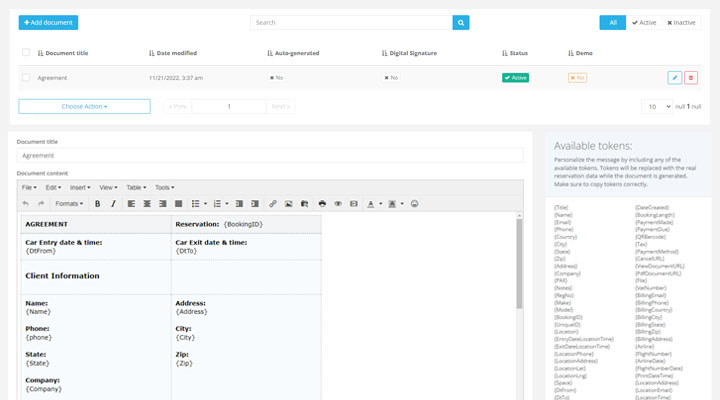Expand numbered list style dropdown arrow

pos(227,203)
